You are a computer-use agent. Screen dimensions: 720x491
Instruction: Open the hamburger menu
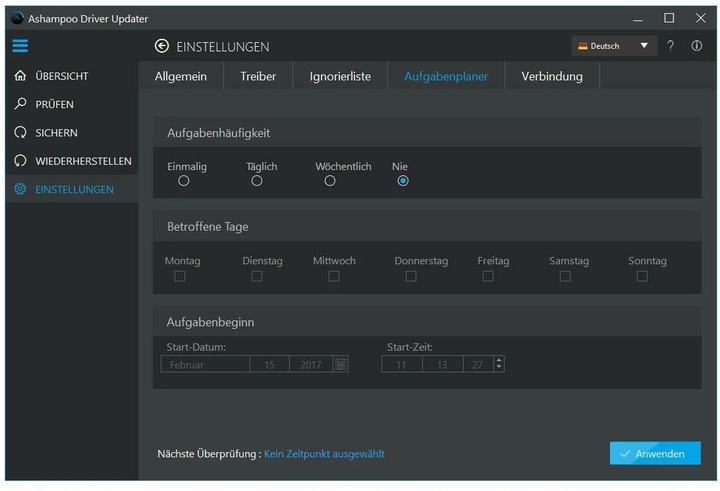click(20, 45)
